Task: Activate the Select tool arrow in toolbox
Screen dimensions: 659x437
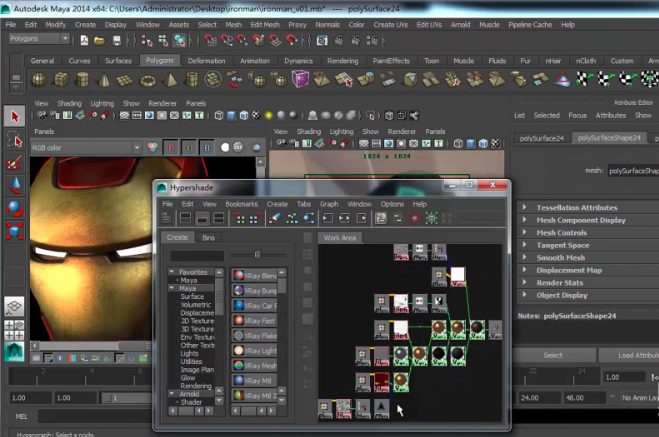Action: pos(15,116)
